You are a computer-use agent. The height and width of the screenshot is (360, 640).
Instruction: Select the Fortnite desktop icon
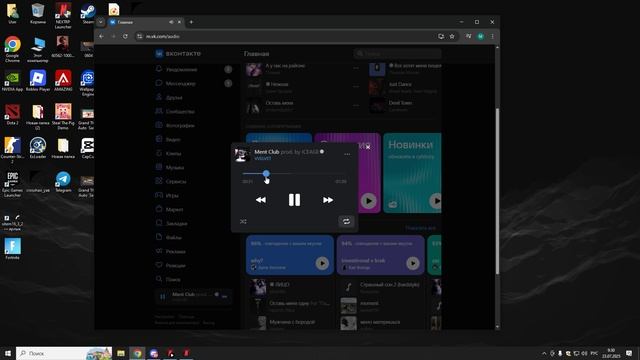tap(12, 249)
